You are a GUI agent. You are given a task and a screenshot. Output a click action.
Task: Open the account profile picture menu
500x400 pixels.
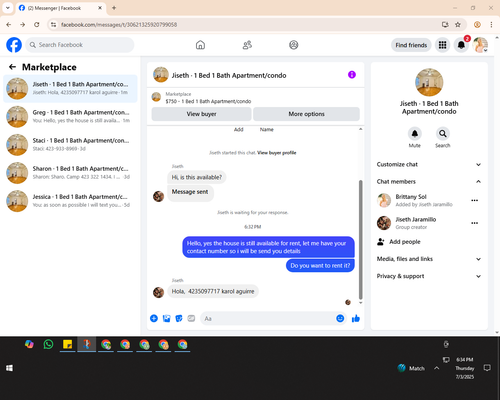click(480, 45)
